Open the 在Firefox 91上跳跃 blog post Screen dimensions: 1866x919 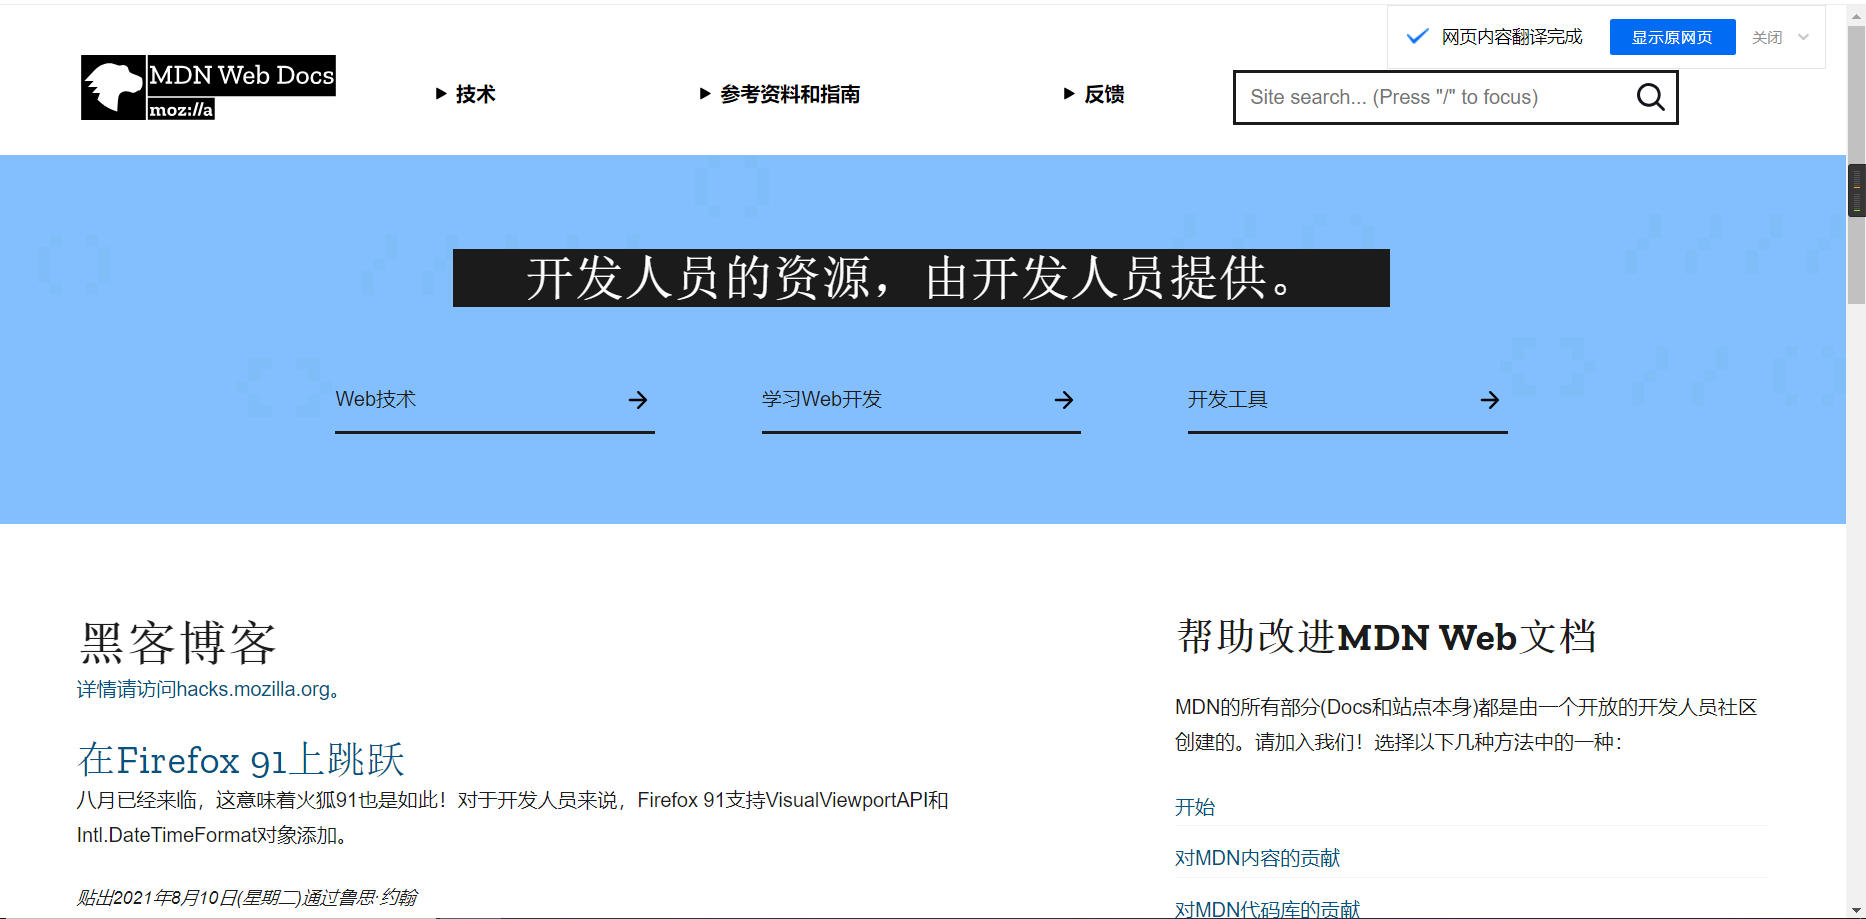tap(241, 760)
